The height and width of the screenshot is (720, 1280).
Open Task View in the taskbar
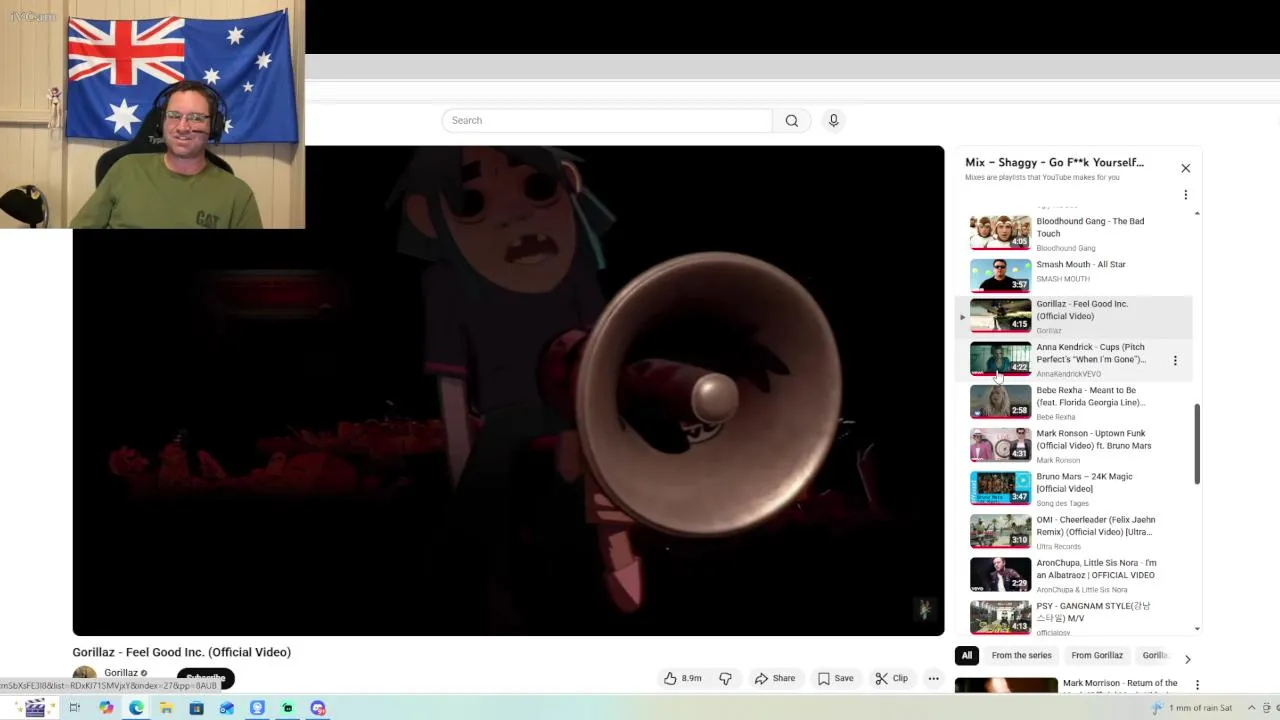[74, 708]
